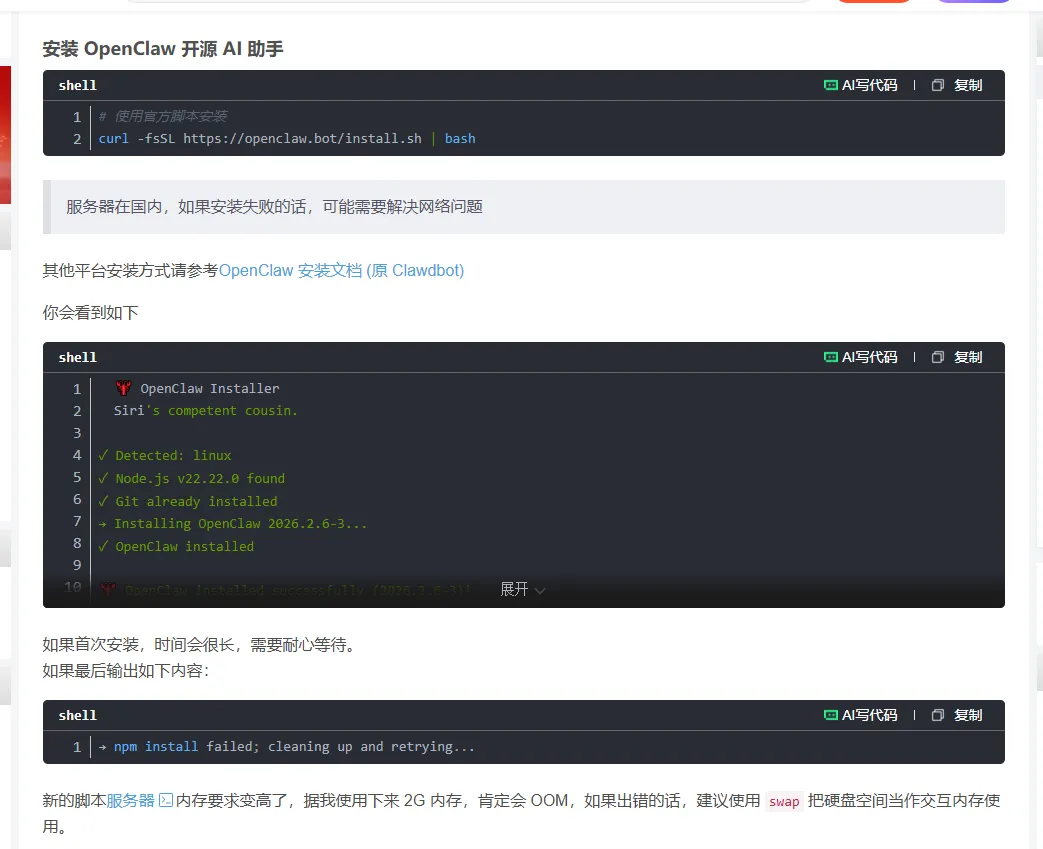Click the comment line 使用官方脚本安装
1043x849 pixels.
pos(163,116)
